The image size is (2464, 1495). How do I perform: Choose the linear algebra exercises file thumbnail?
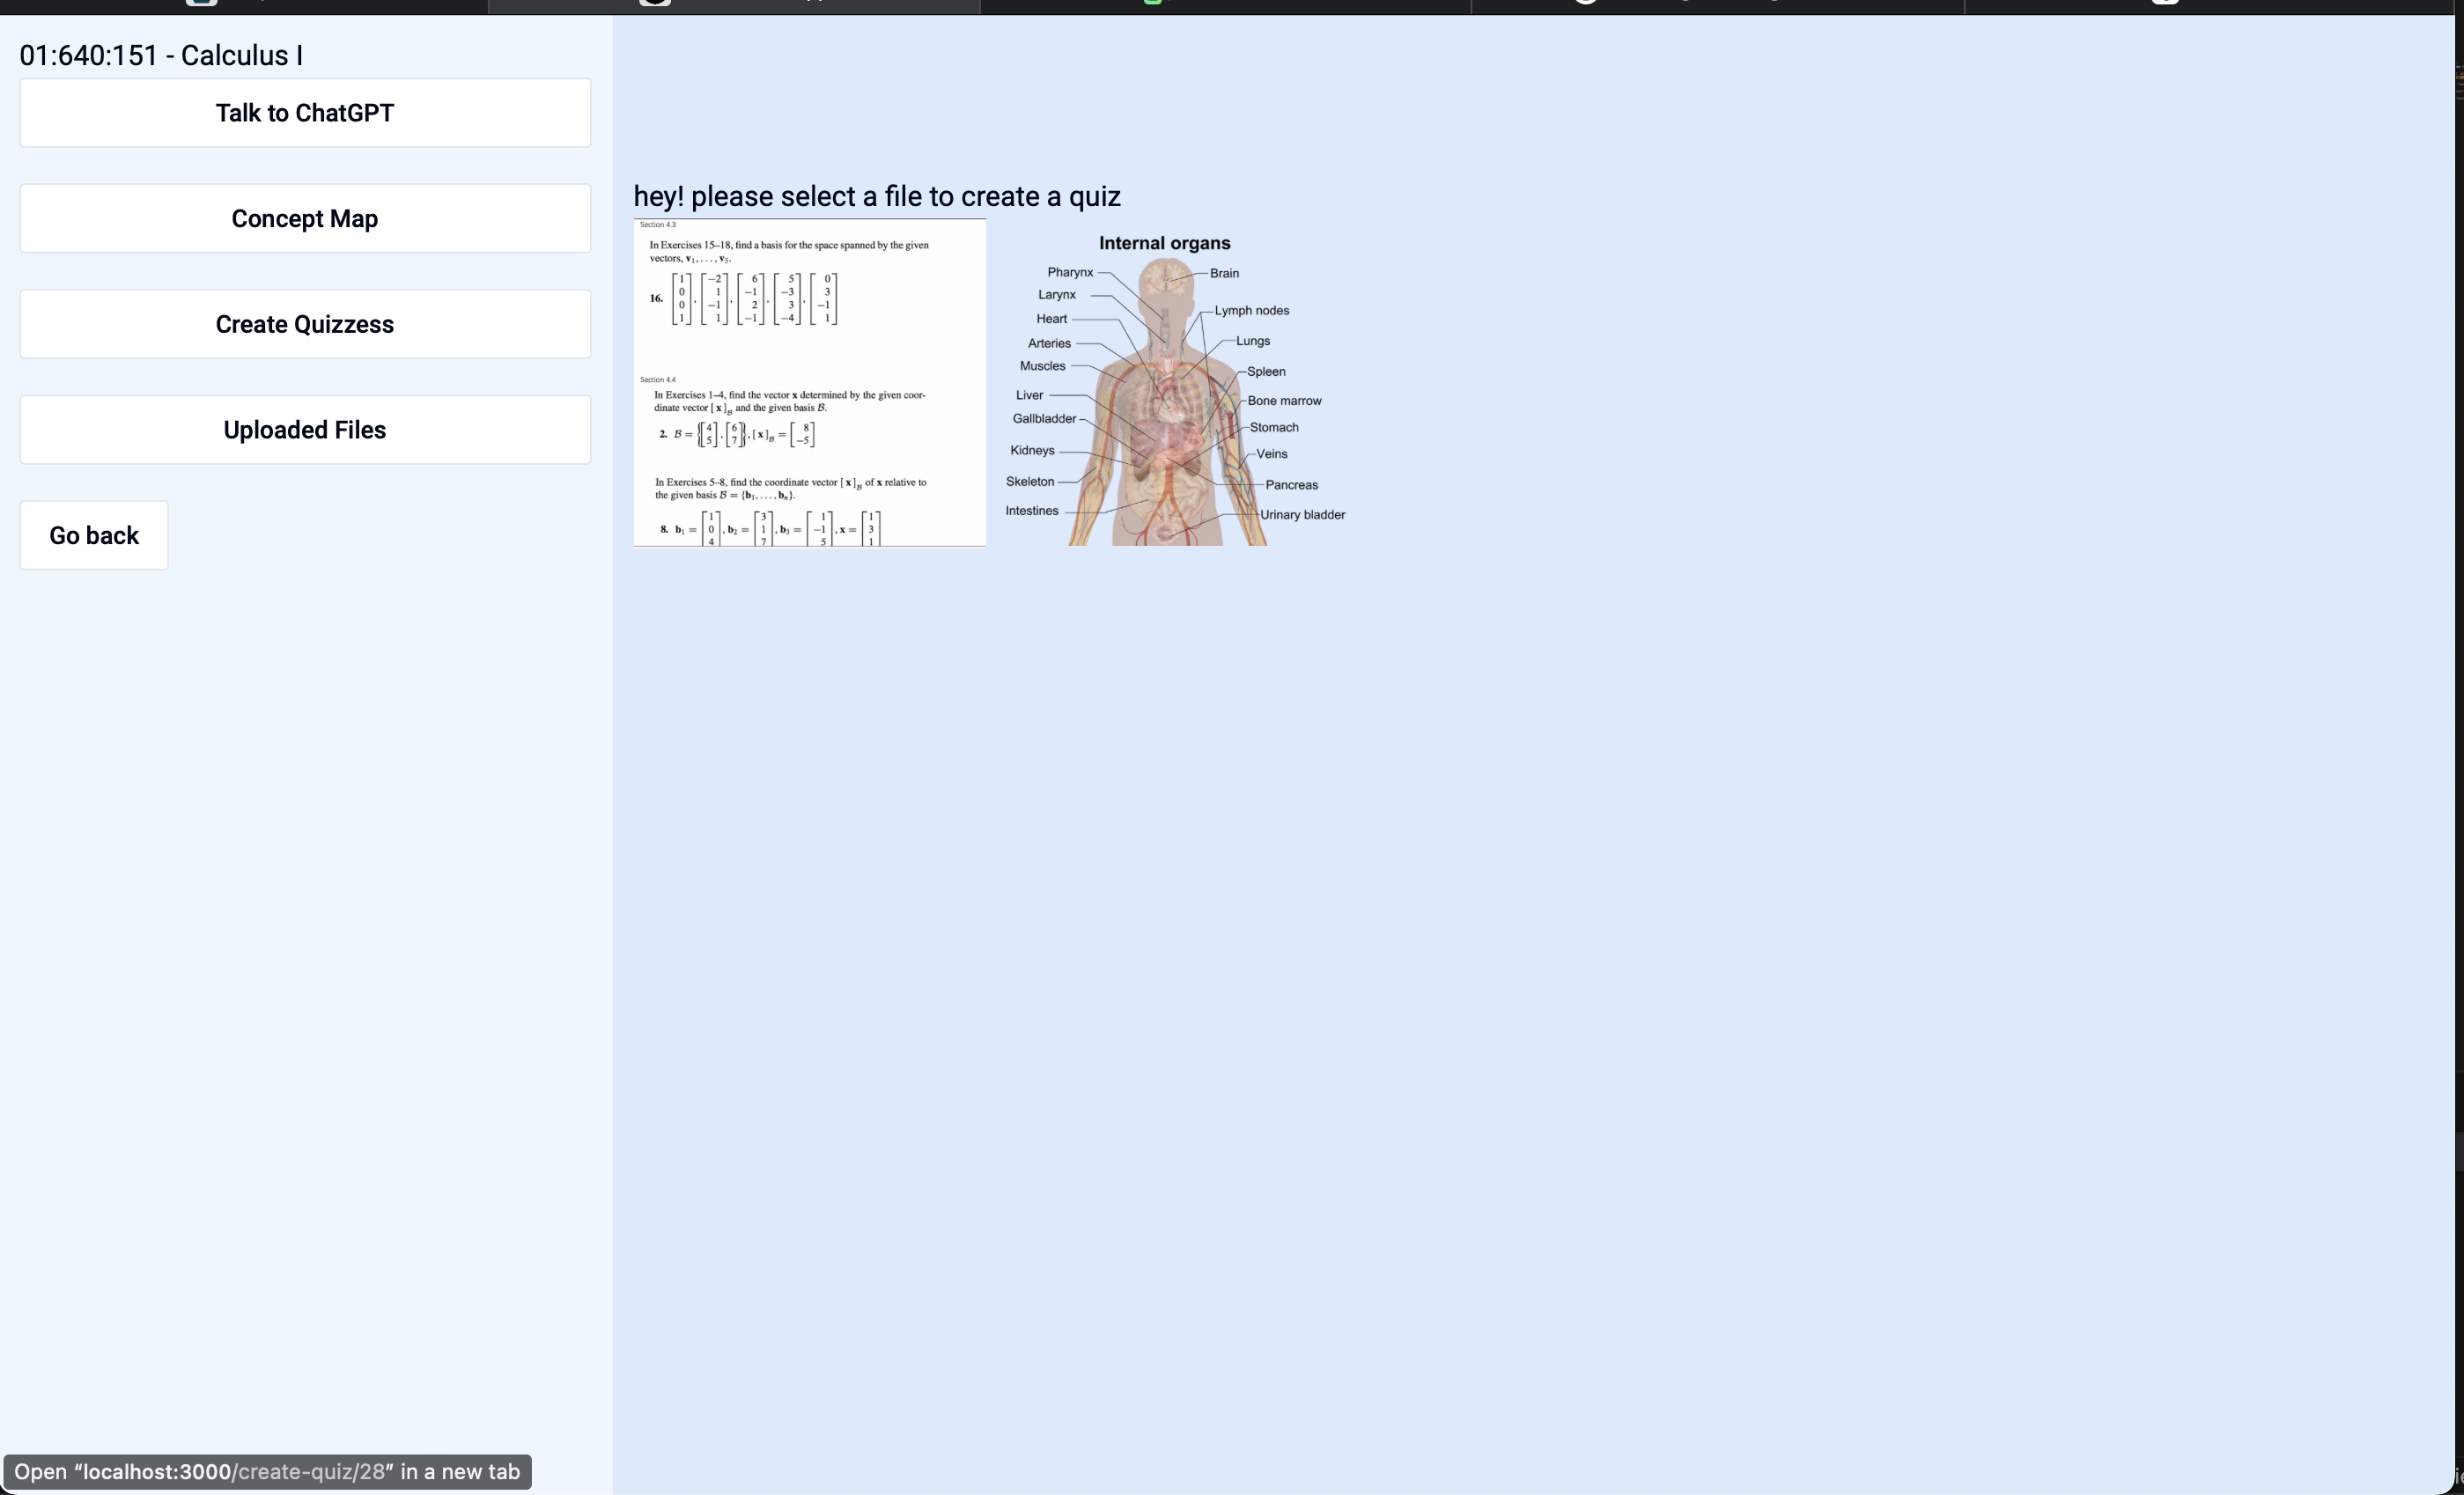pyautogui.click(x=809, y=383)
